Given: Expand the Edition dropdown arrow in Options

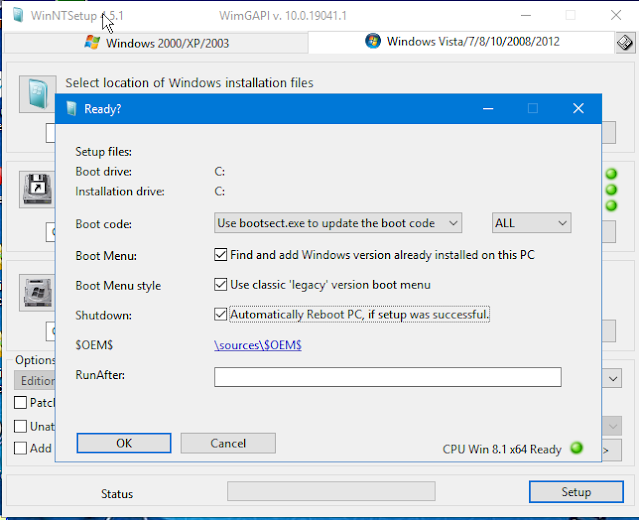Looking at the screenshot, I should pyautogui.click(x=613, y=379).
